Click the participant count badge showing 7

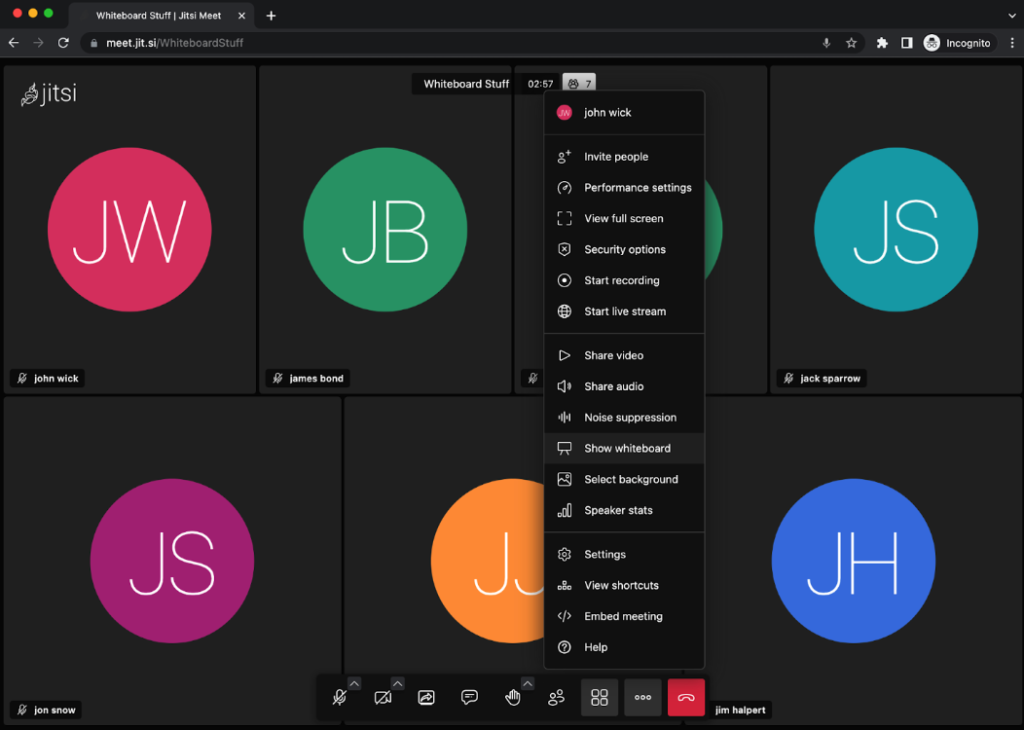(x=579, y=84)
